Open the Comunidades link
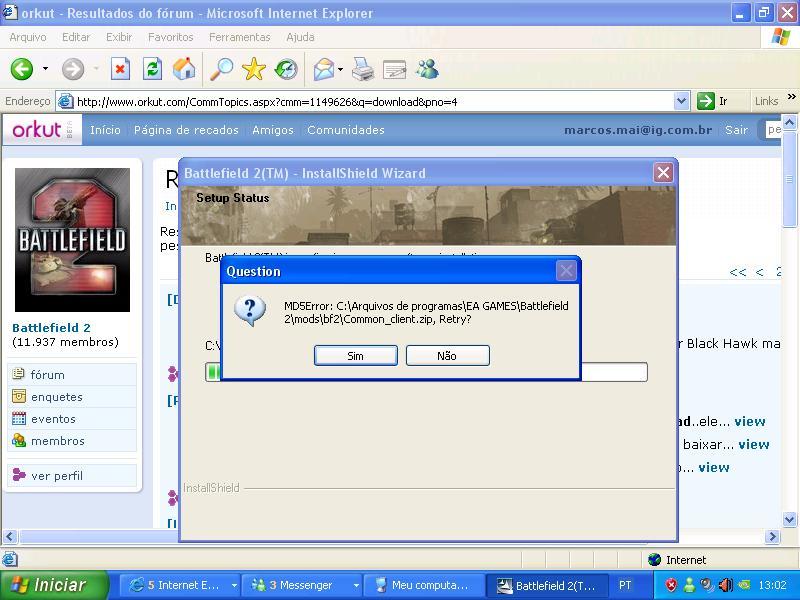Viewport: 800px width, 600px height. click(346, 130)
